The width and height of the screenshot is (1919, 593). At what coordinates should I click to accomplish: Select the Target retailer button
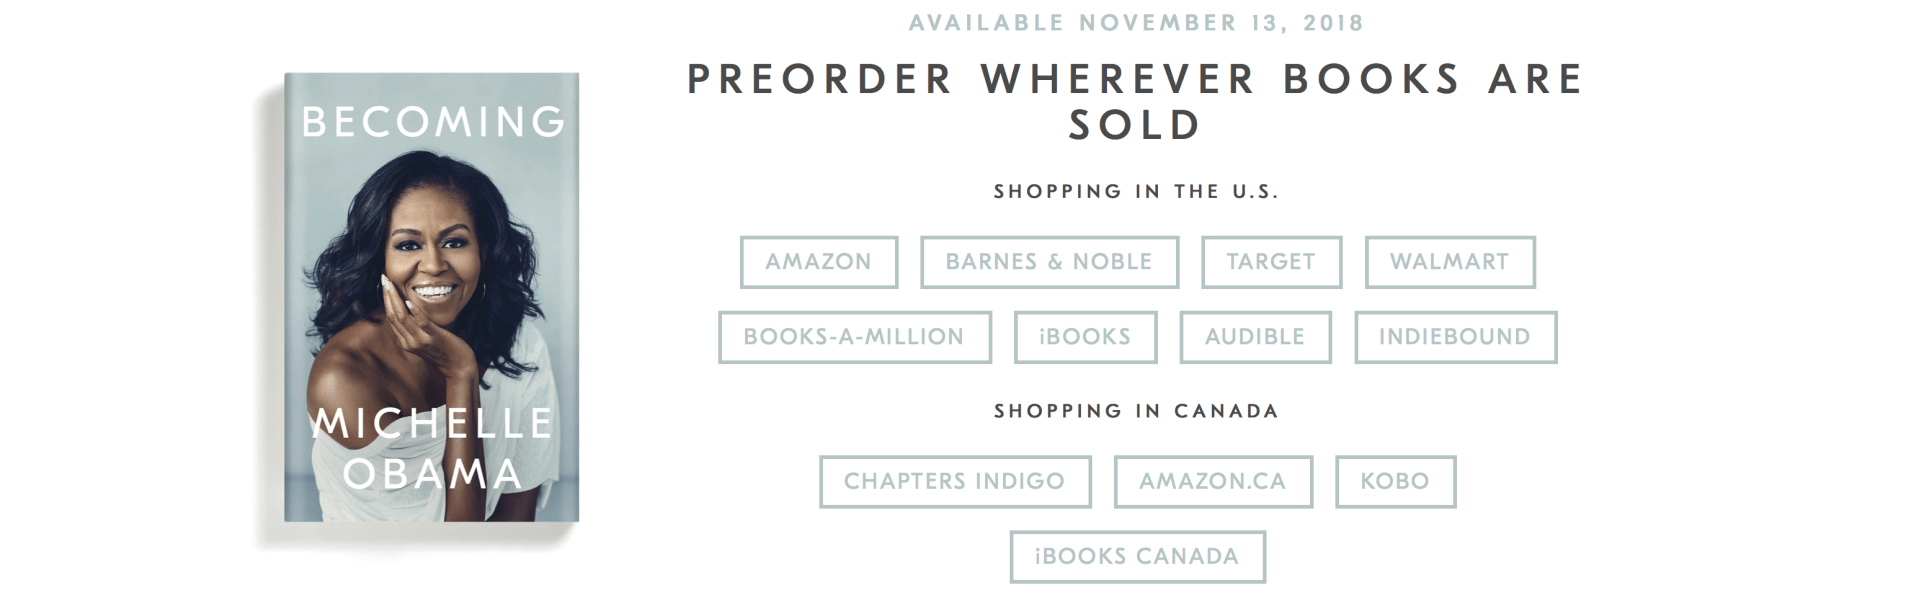pos(1271,262)
